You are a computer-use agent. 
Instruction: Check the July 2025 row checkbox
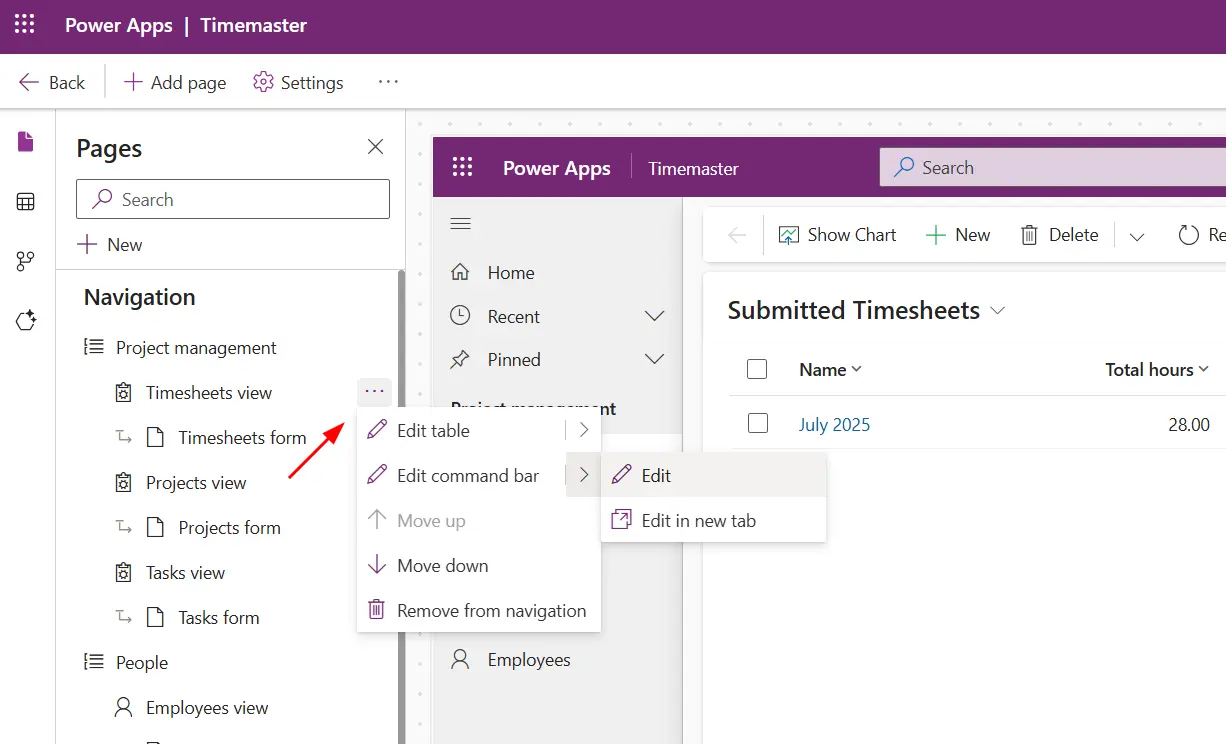pyautogui.click(x=758, y=423)
